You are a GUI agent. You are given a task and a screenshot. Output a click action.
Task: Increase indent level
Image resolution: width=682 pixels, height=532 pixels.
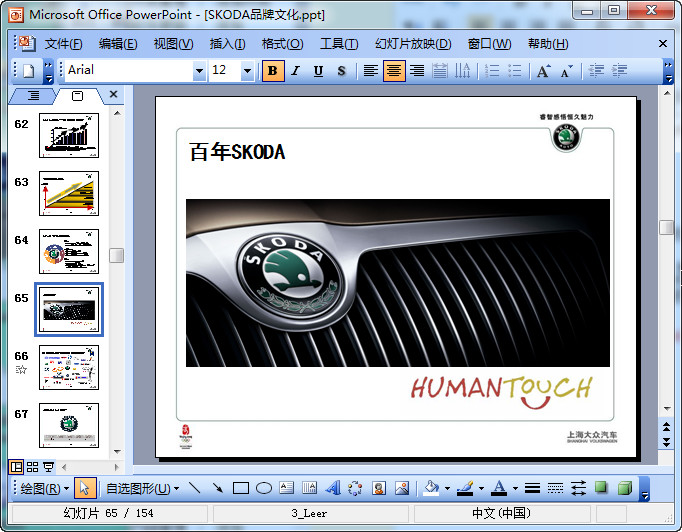[x=619, y=71]
